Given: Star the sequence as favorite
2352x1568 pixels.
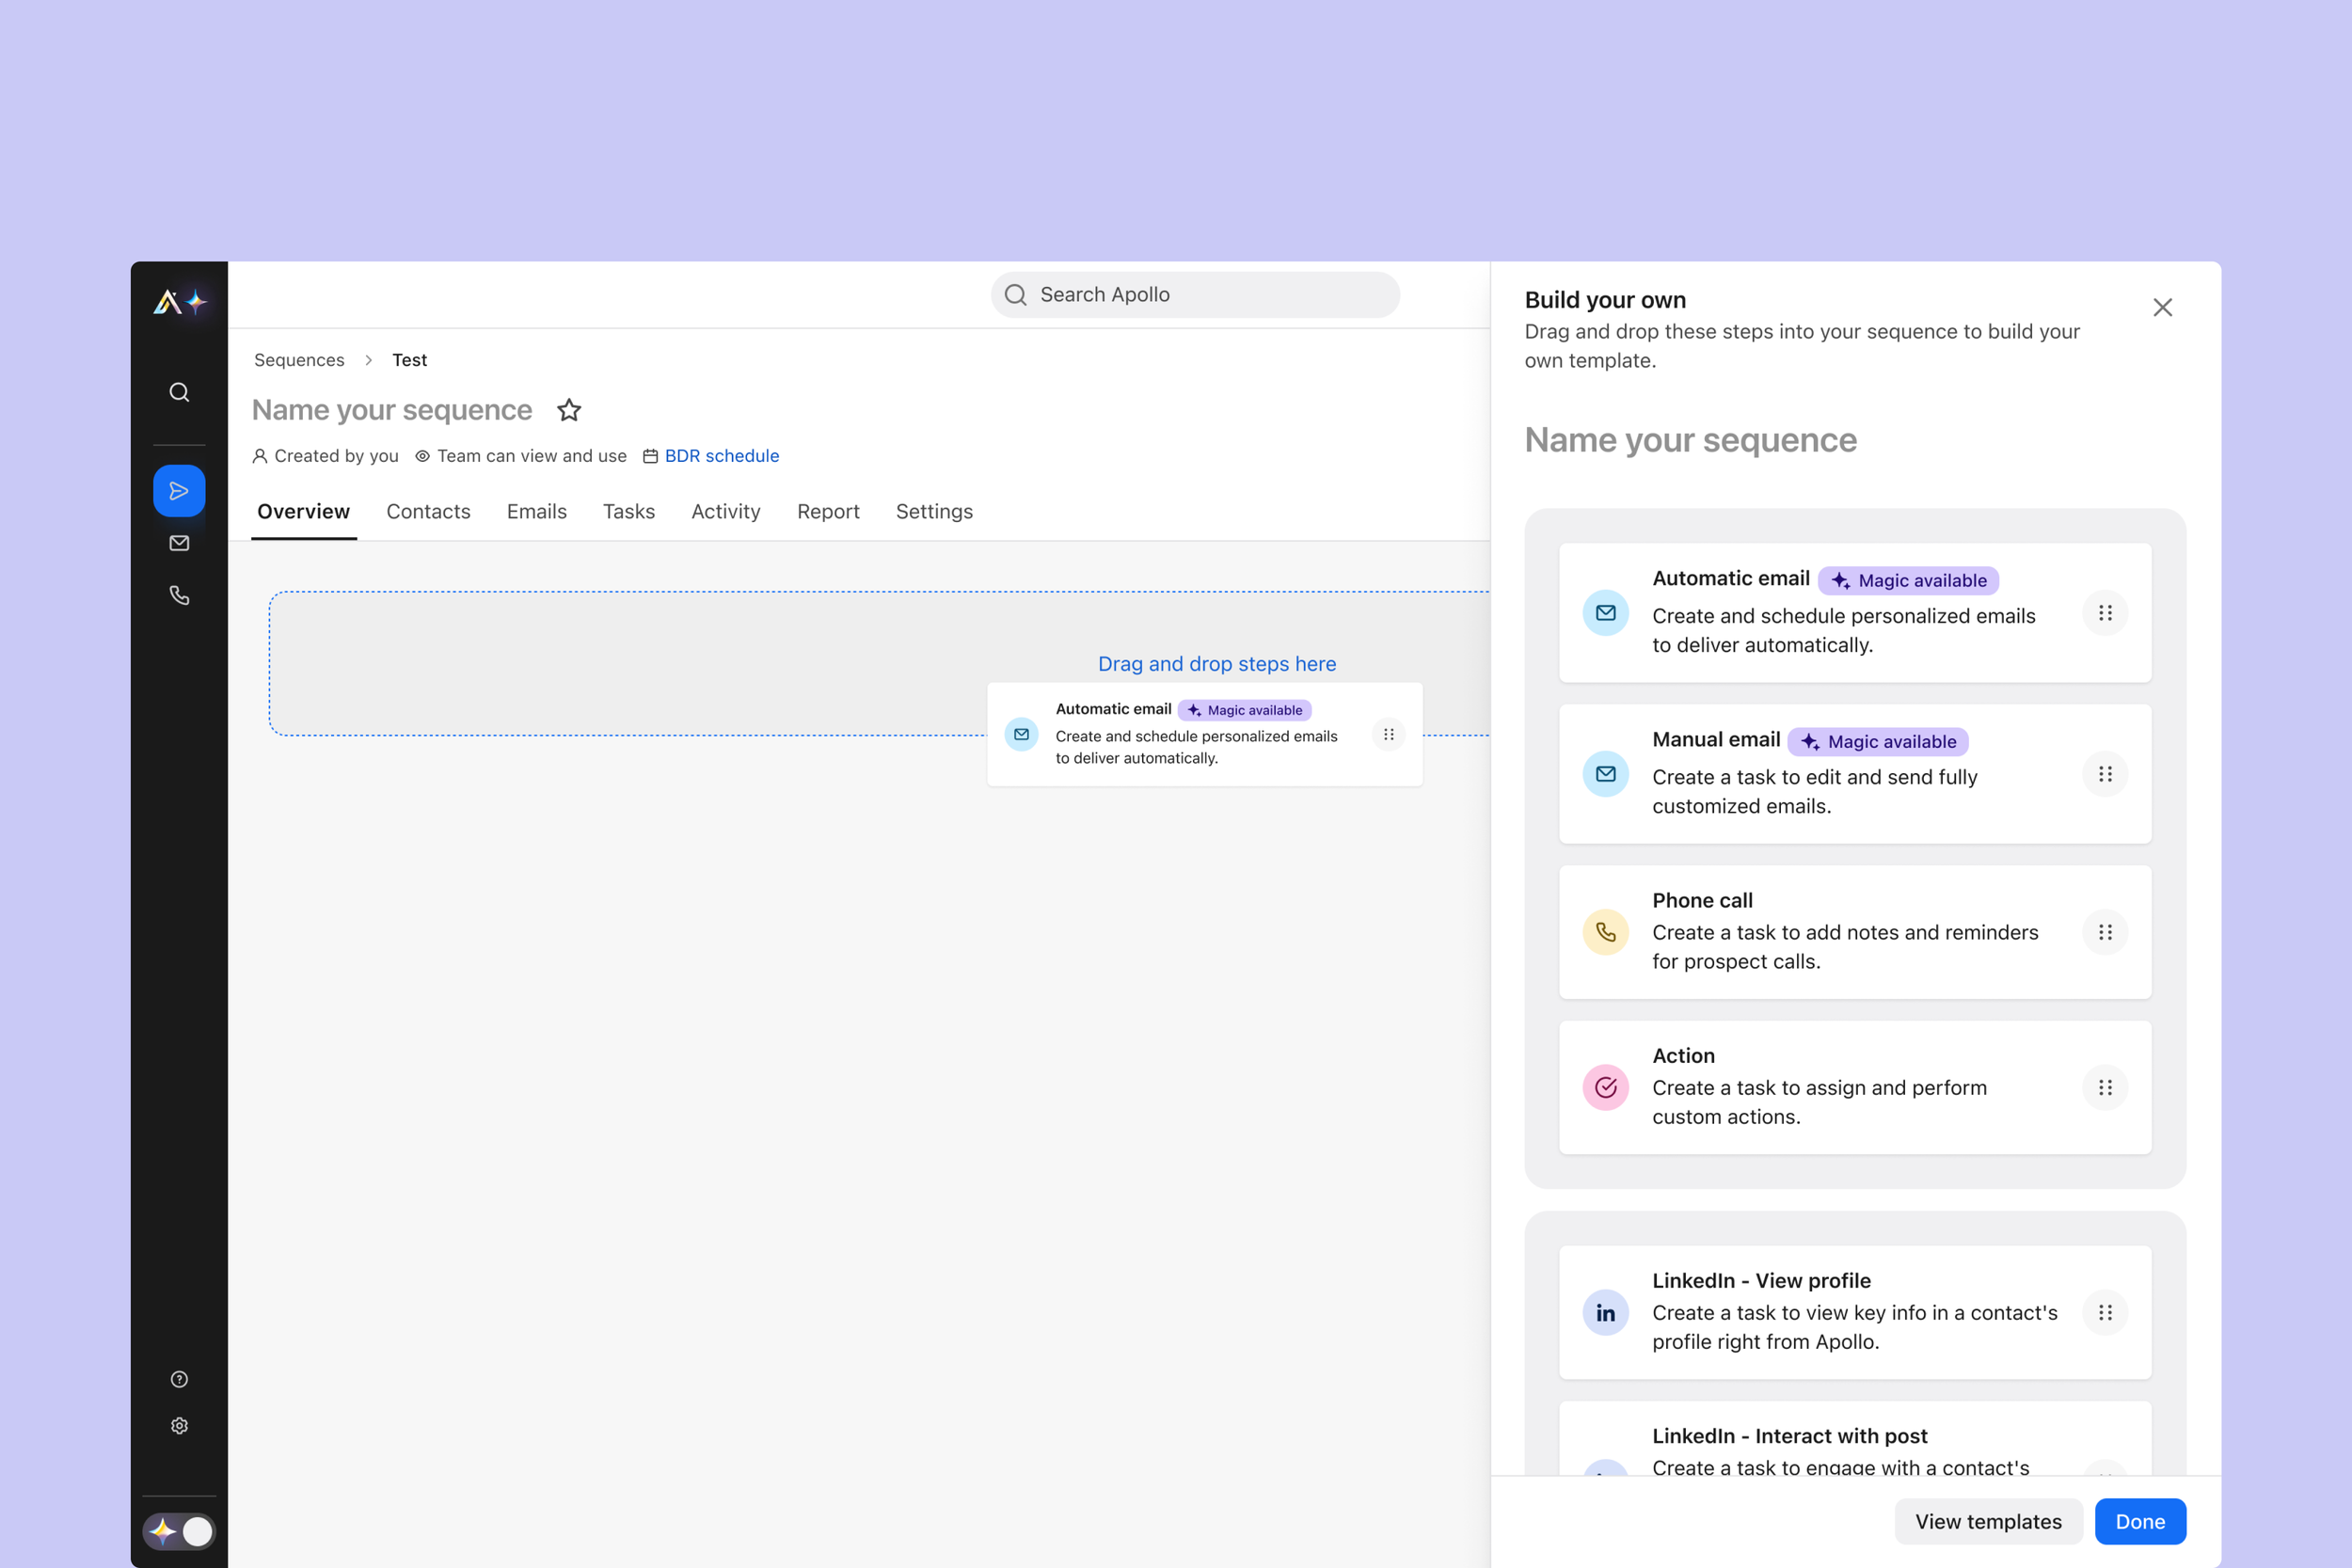Looking at the screenshot, I should (x=569, y=410).
